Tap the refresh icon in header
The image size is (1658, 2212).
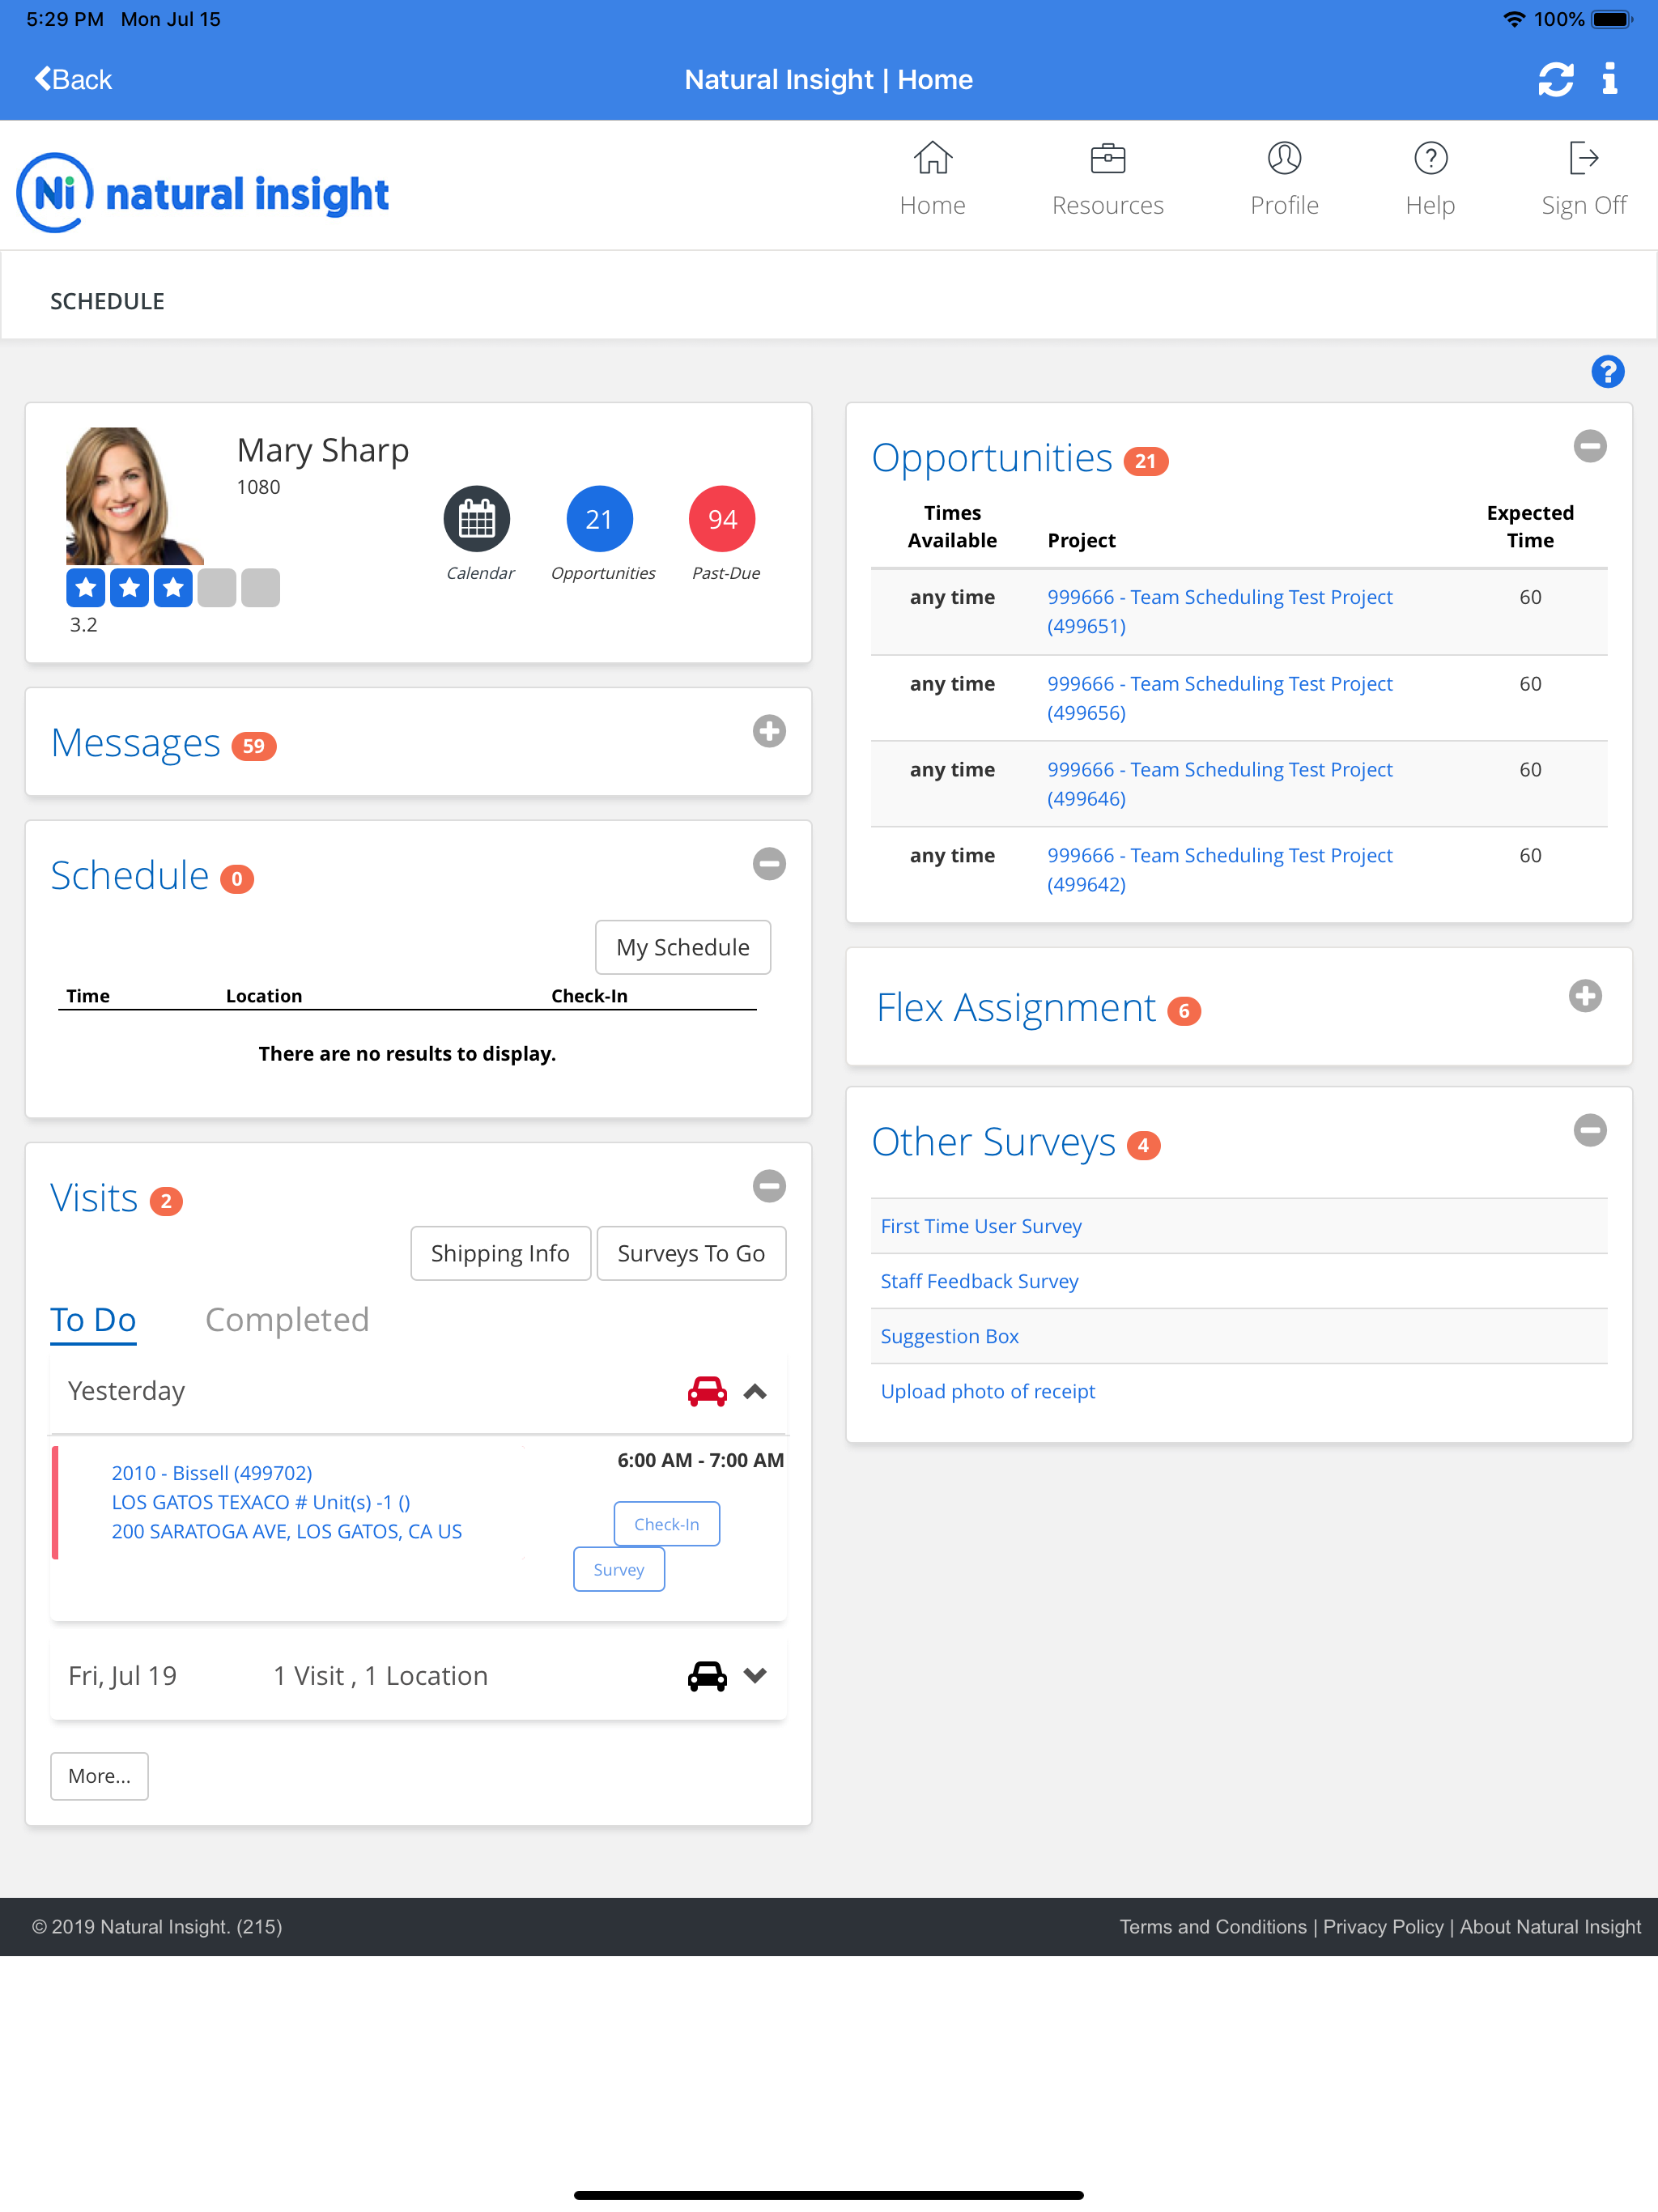coord(1555,79)
